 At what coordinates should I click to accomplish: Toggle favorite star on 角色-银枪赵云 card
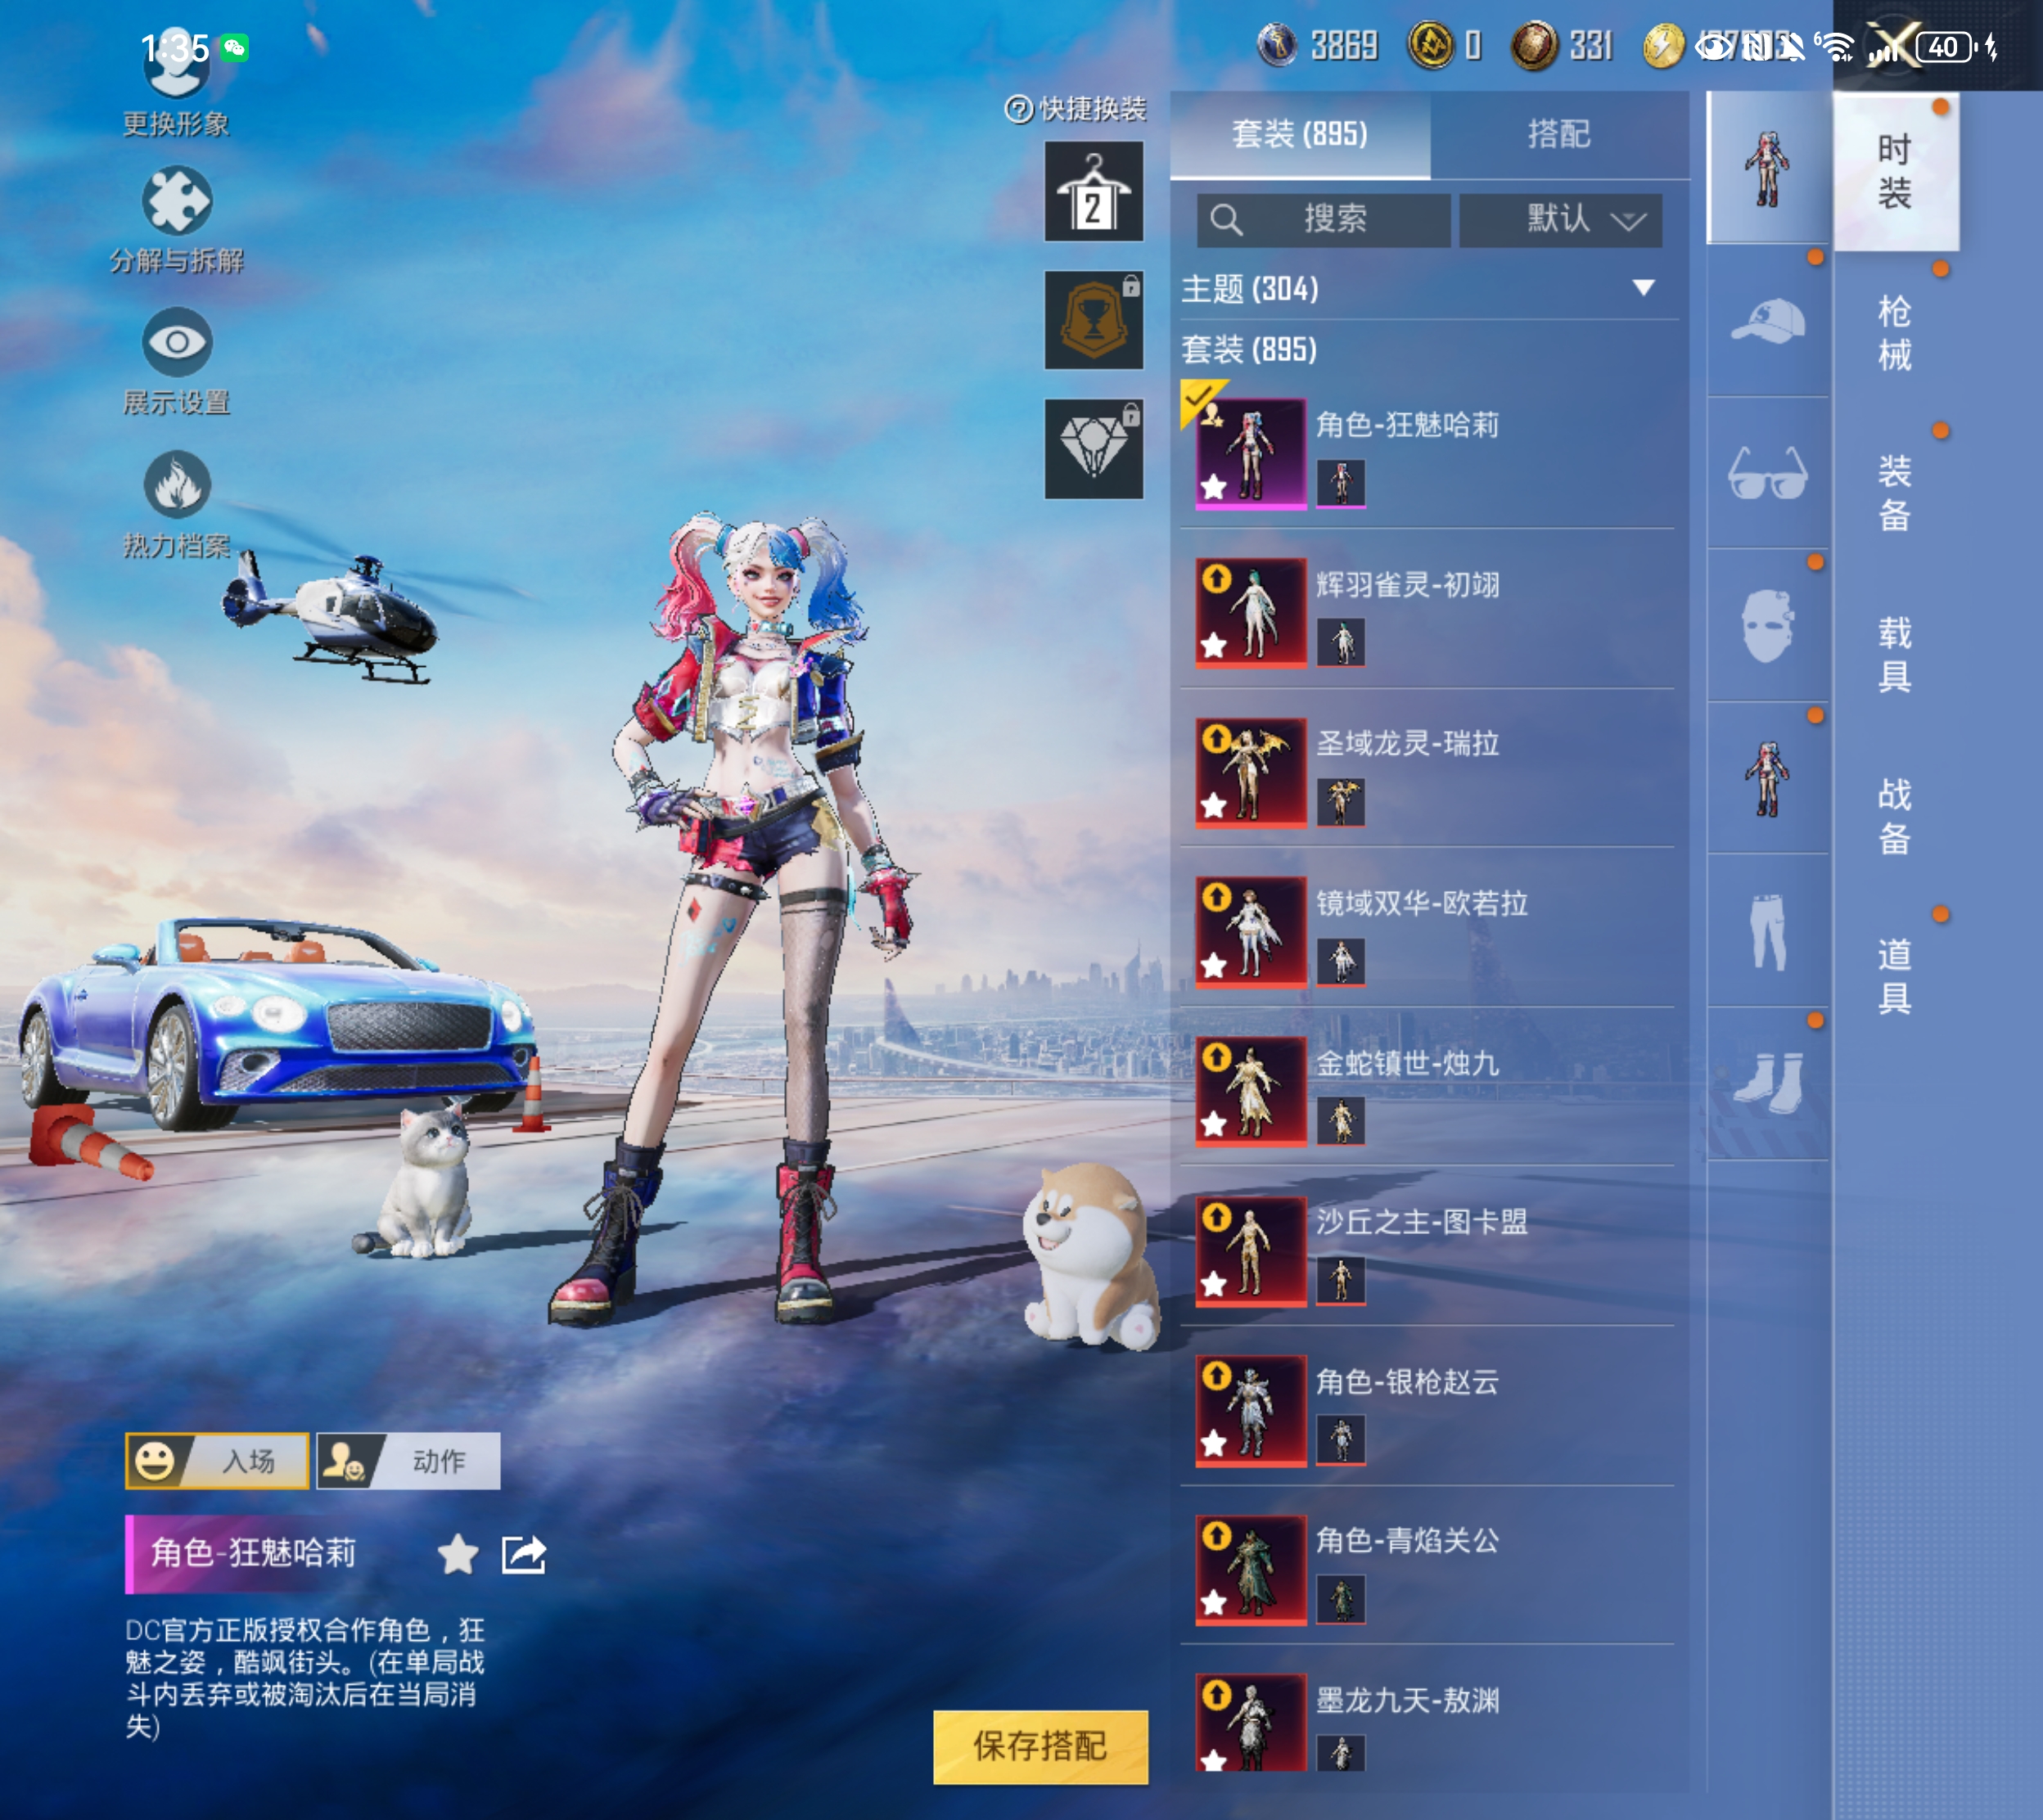point(1214,1443)
